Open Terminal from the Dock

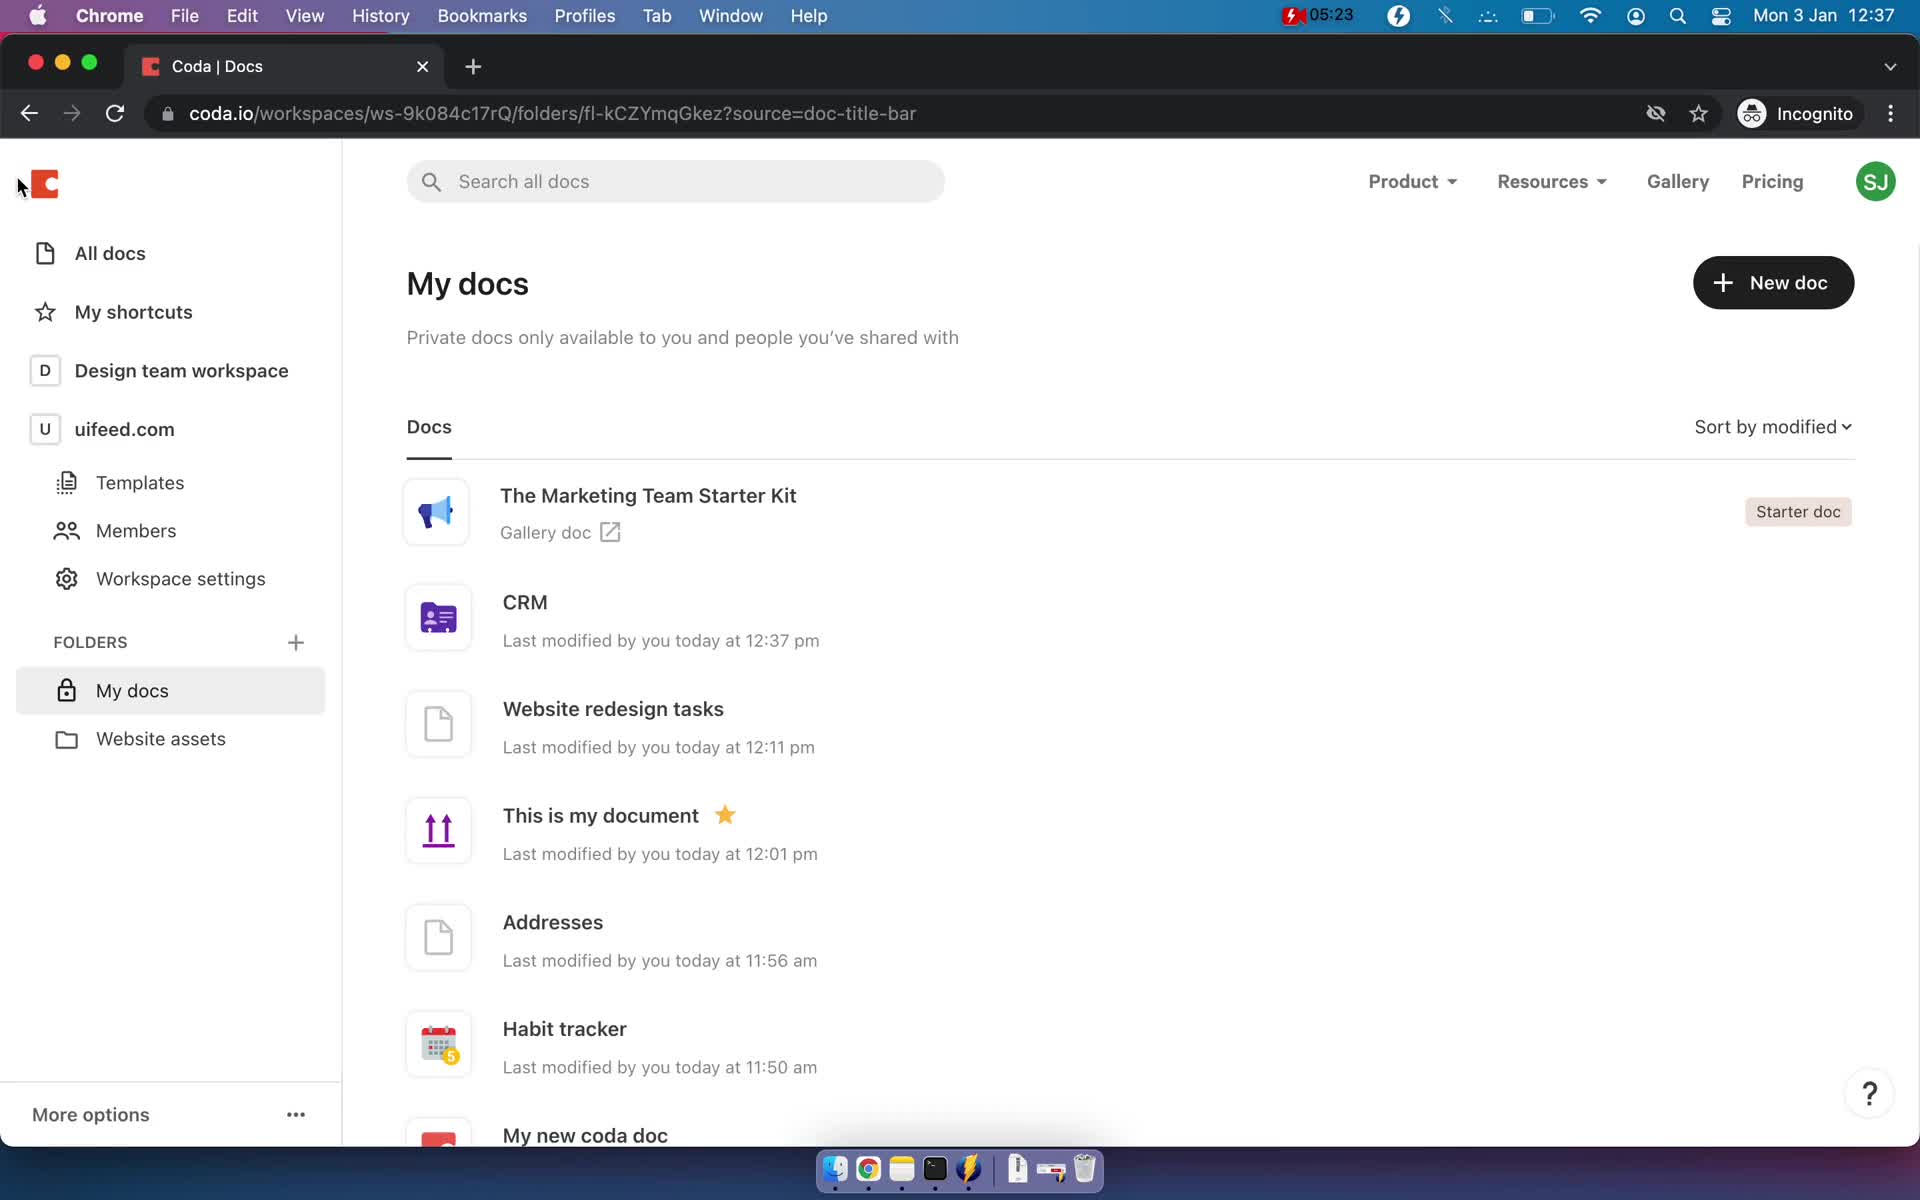[x=935, y=1168]
